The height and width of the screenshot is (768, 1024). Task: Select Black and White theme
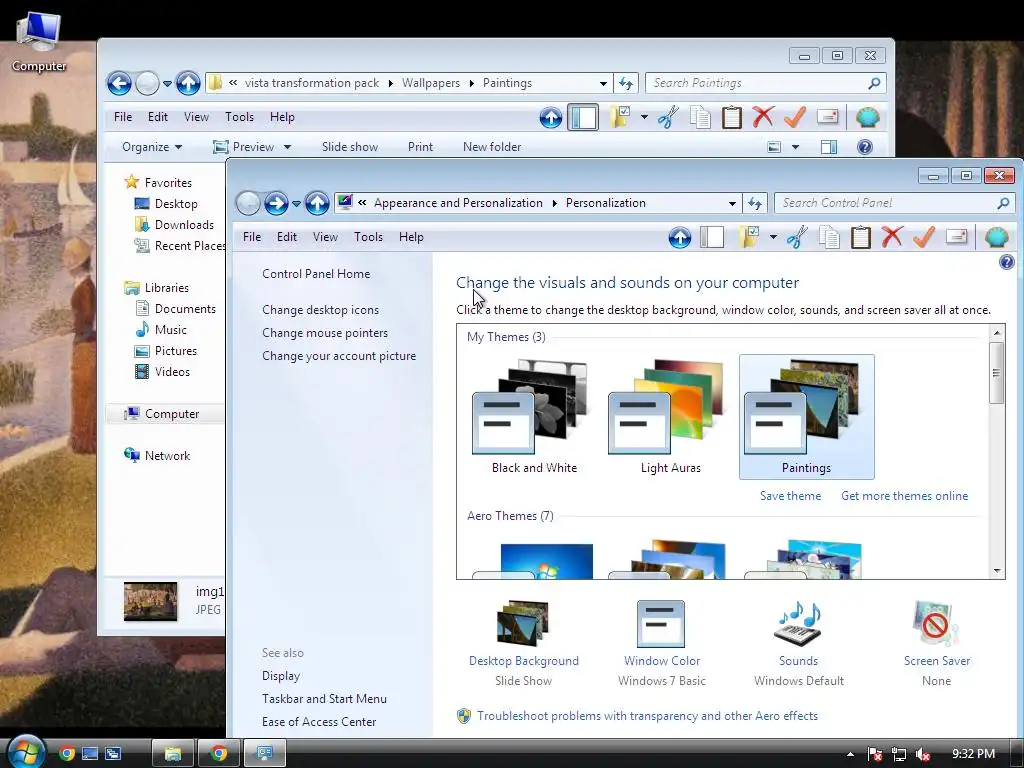point(534,417)
